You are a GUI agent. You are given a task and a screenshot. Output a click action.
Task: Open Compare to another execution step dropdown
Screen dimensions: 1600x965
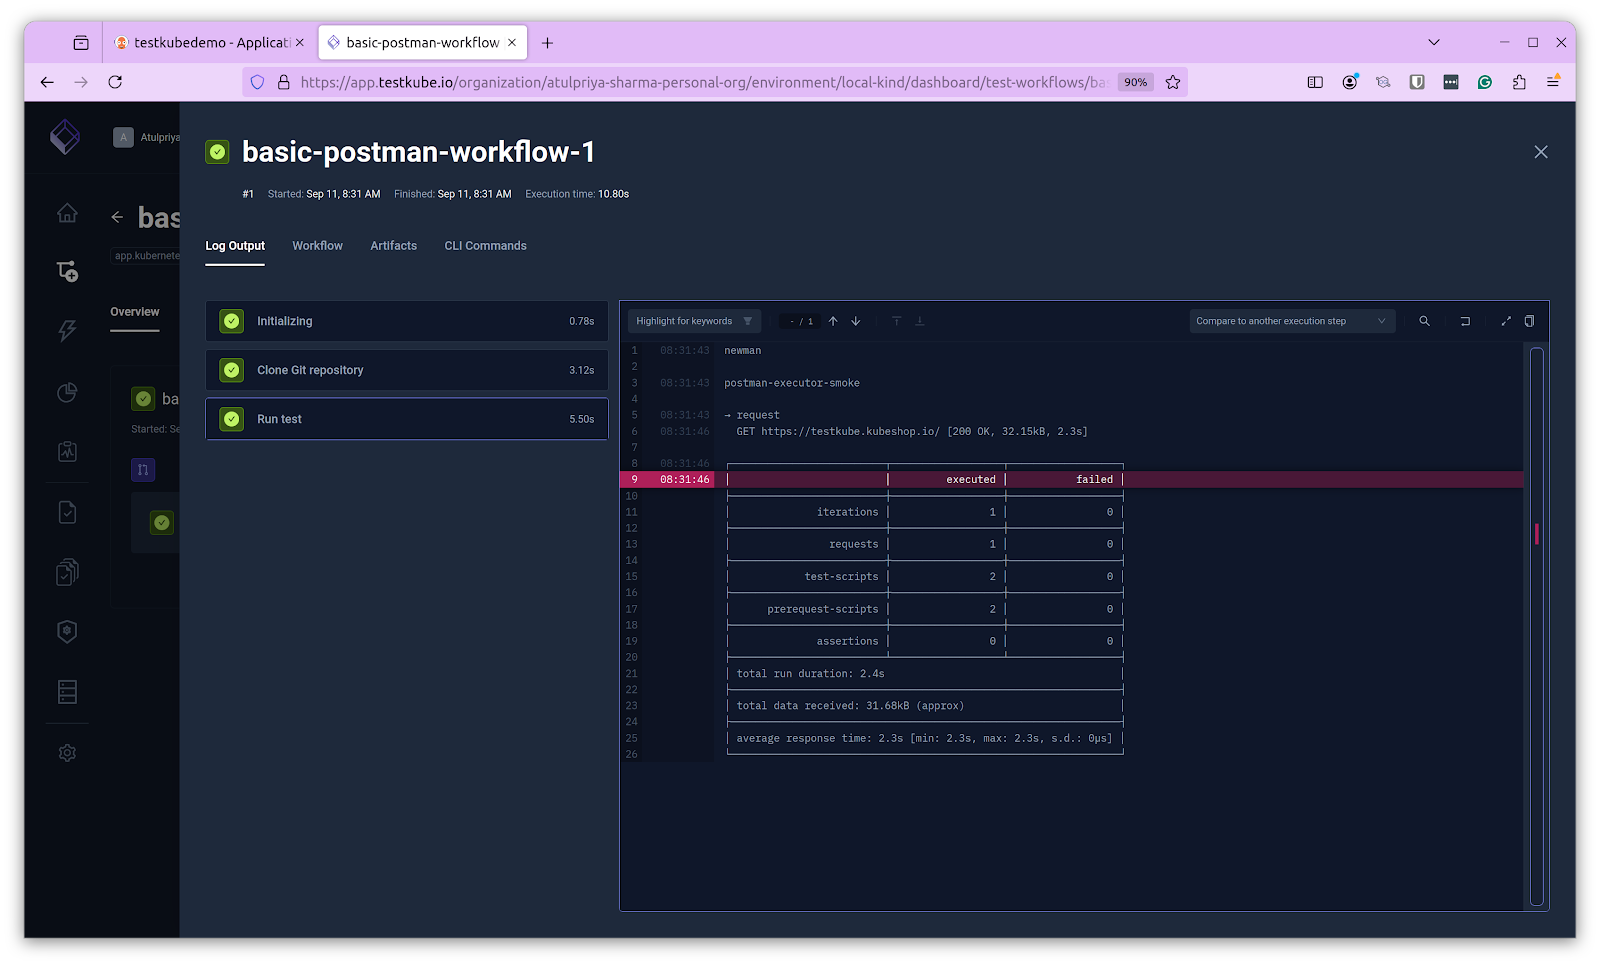click(x=1292, y=321)
